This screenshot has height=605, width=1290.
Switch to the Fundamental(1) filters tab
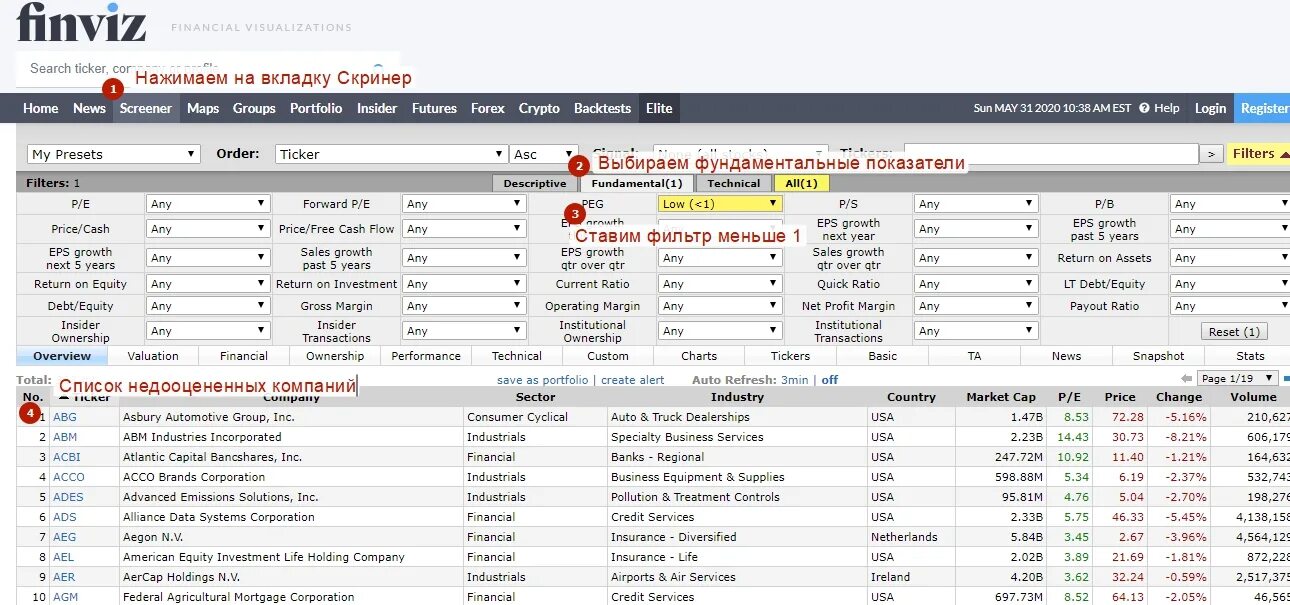click(x=636, y=183)
